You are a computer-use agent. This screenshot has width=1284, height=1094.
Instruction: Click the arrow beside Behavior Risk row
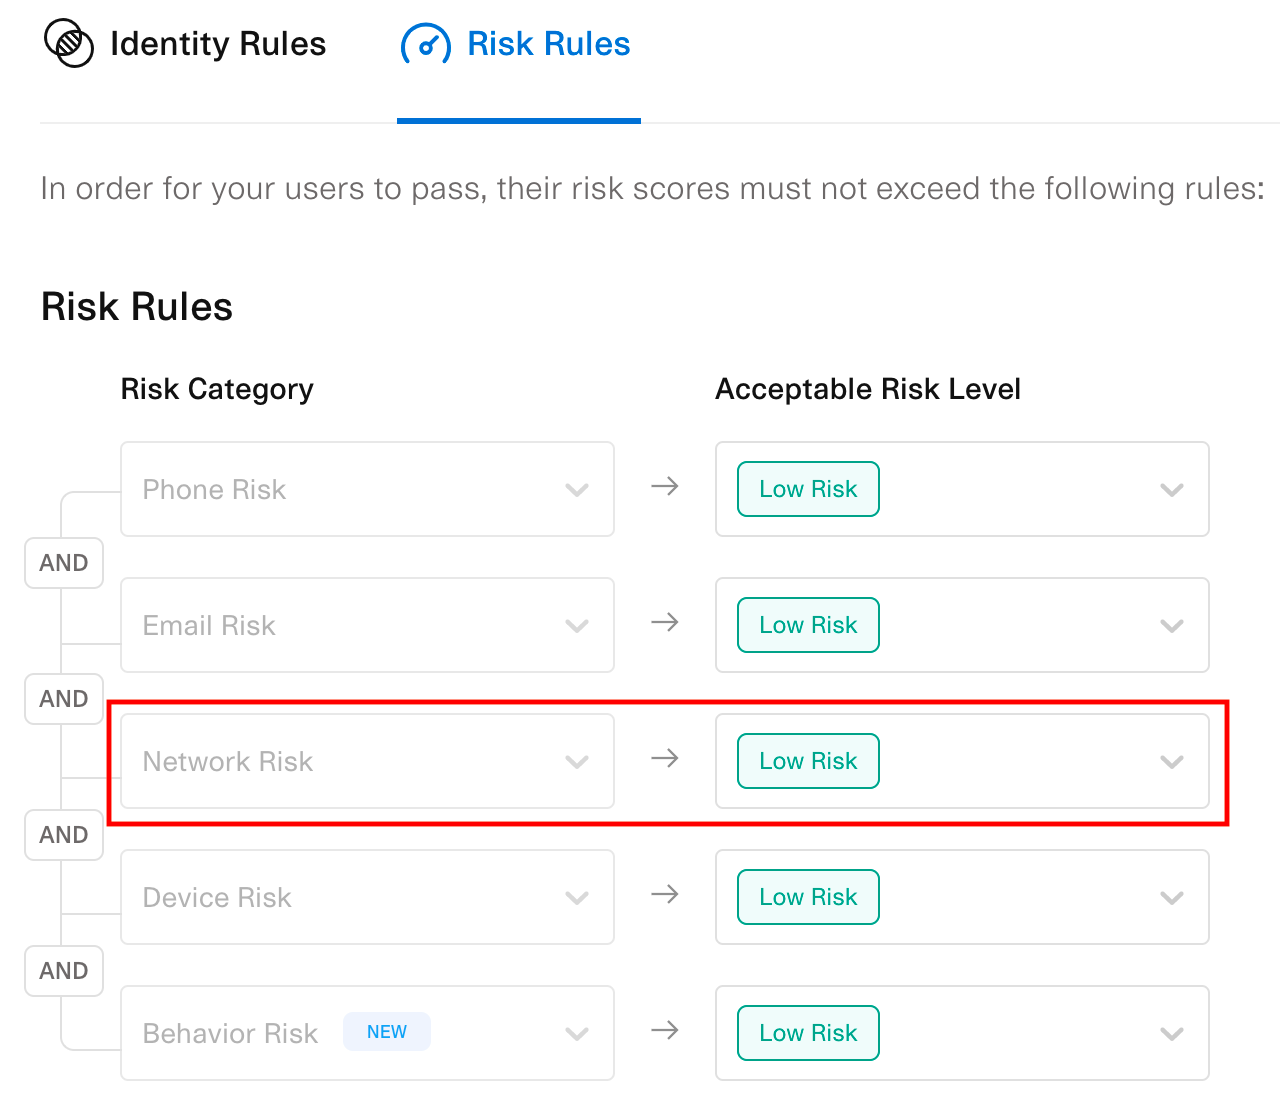tap(664, 1031)
